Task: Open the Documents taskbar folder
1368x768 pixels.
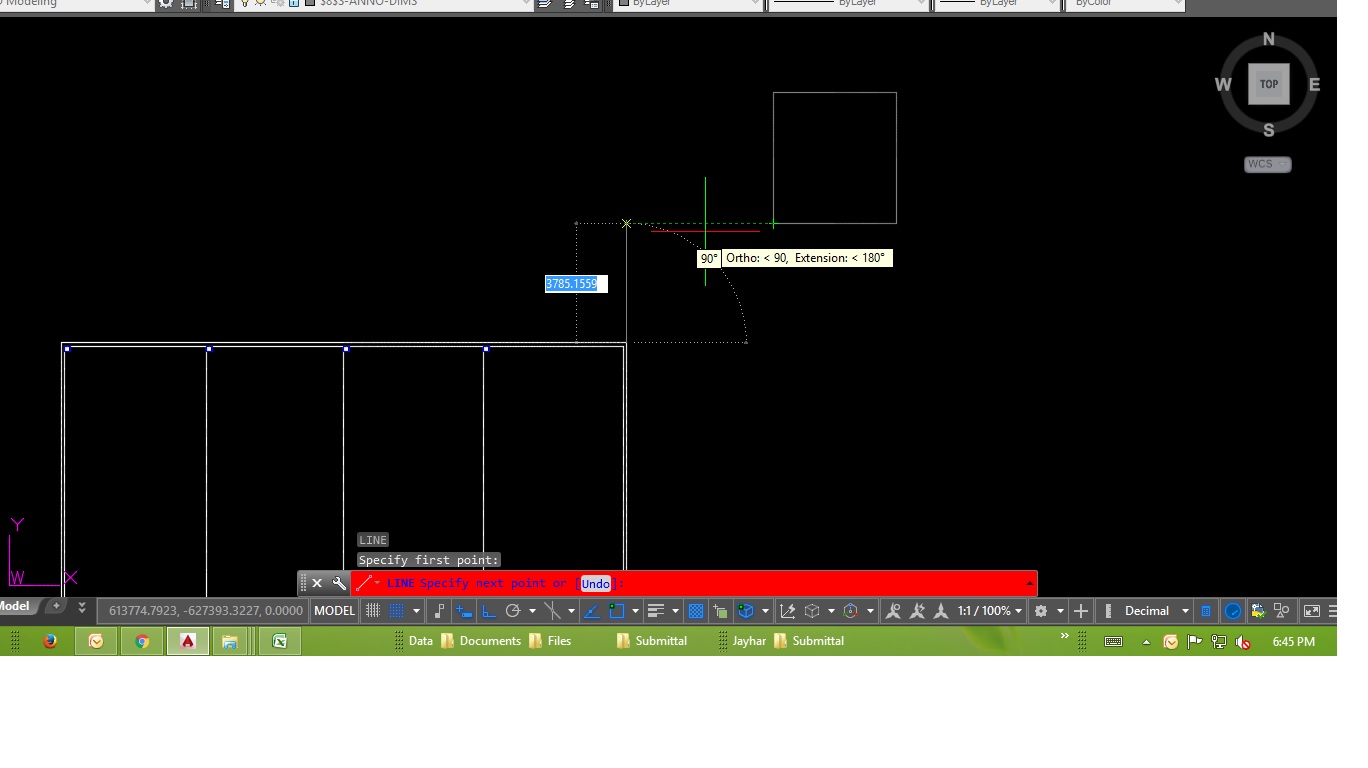Action: [481, 641]
